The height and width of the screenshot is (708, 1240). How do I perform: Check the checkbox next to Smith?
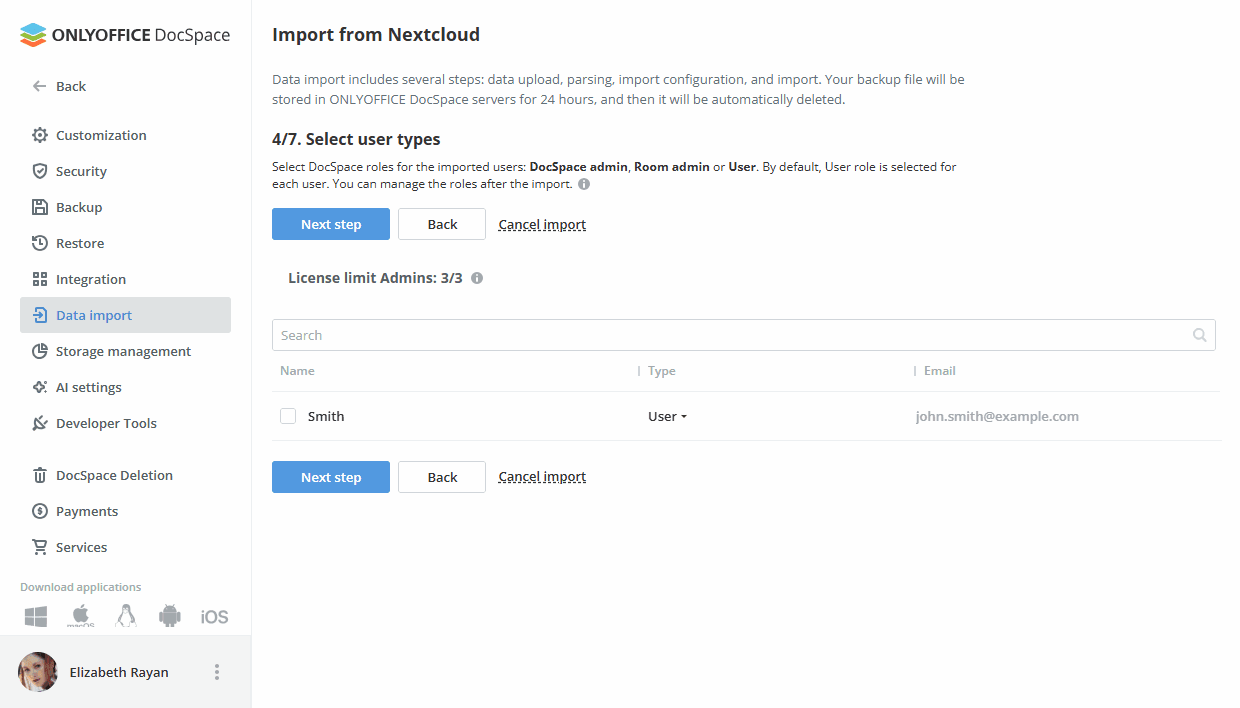[x=288, y=416]
